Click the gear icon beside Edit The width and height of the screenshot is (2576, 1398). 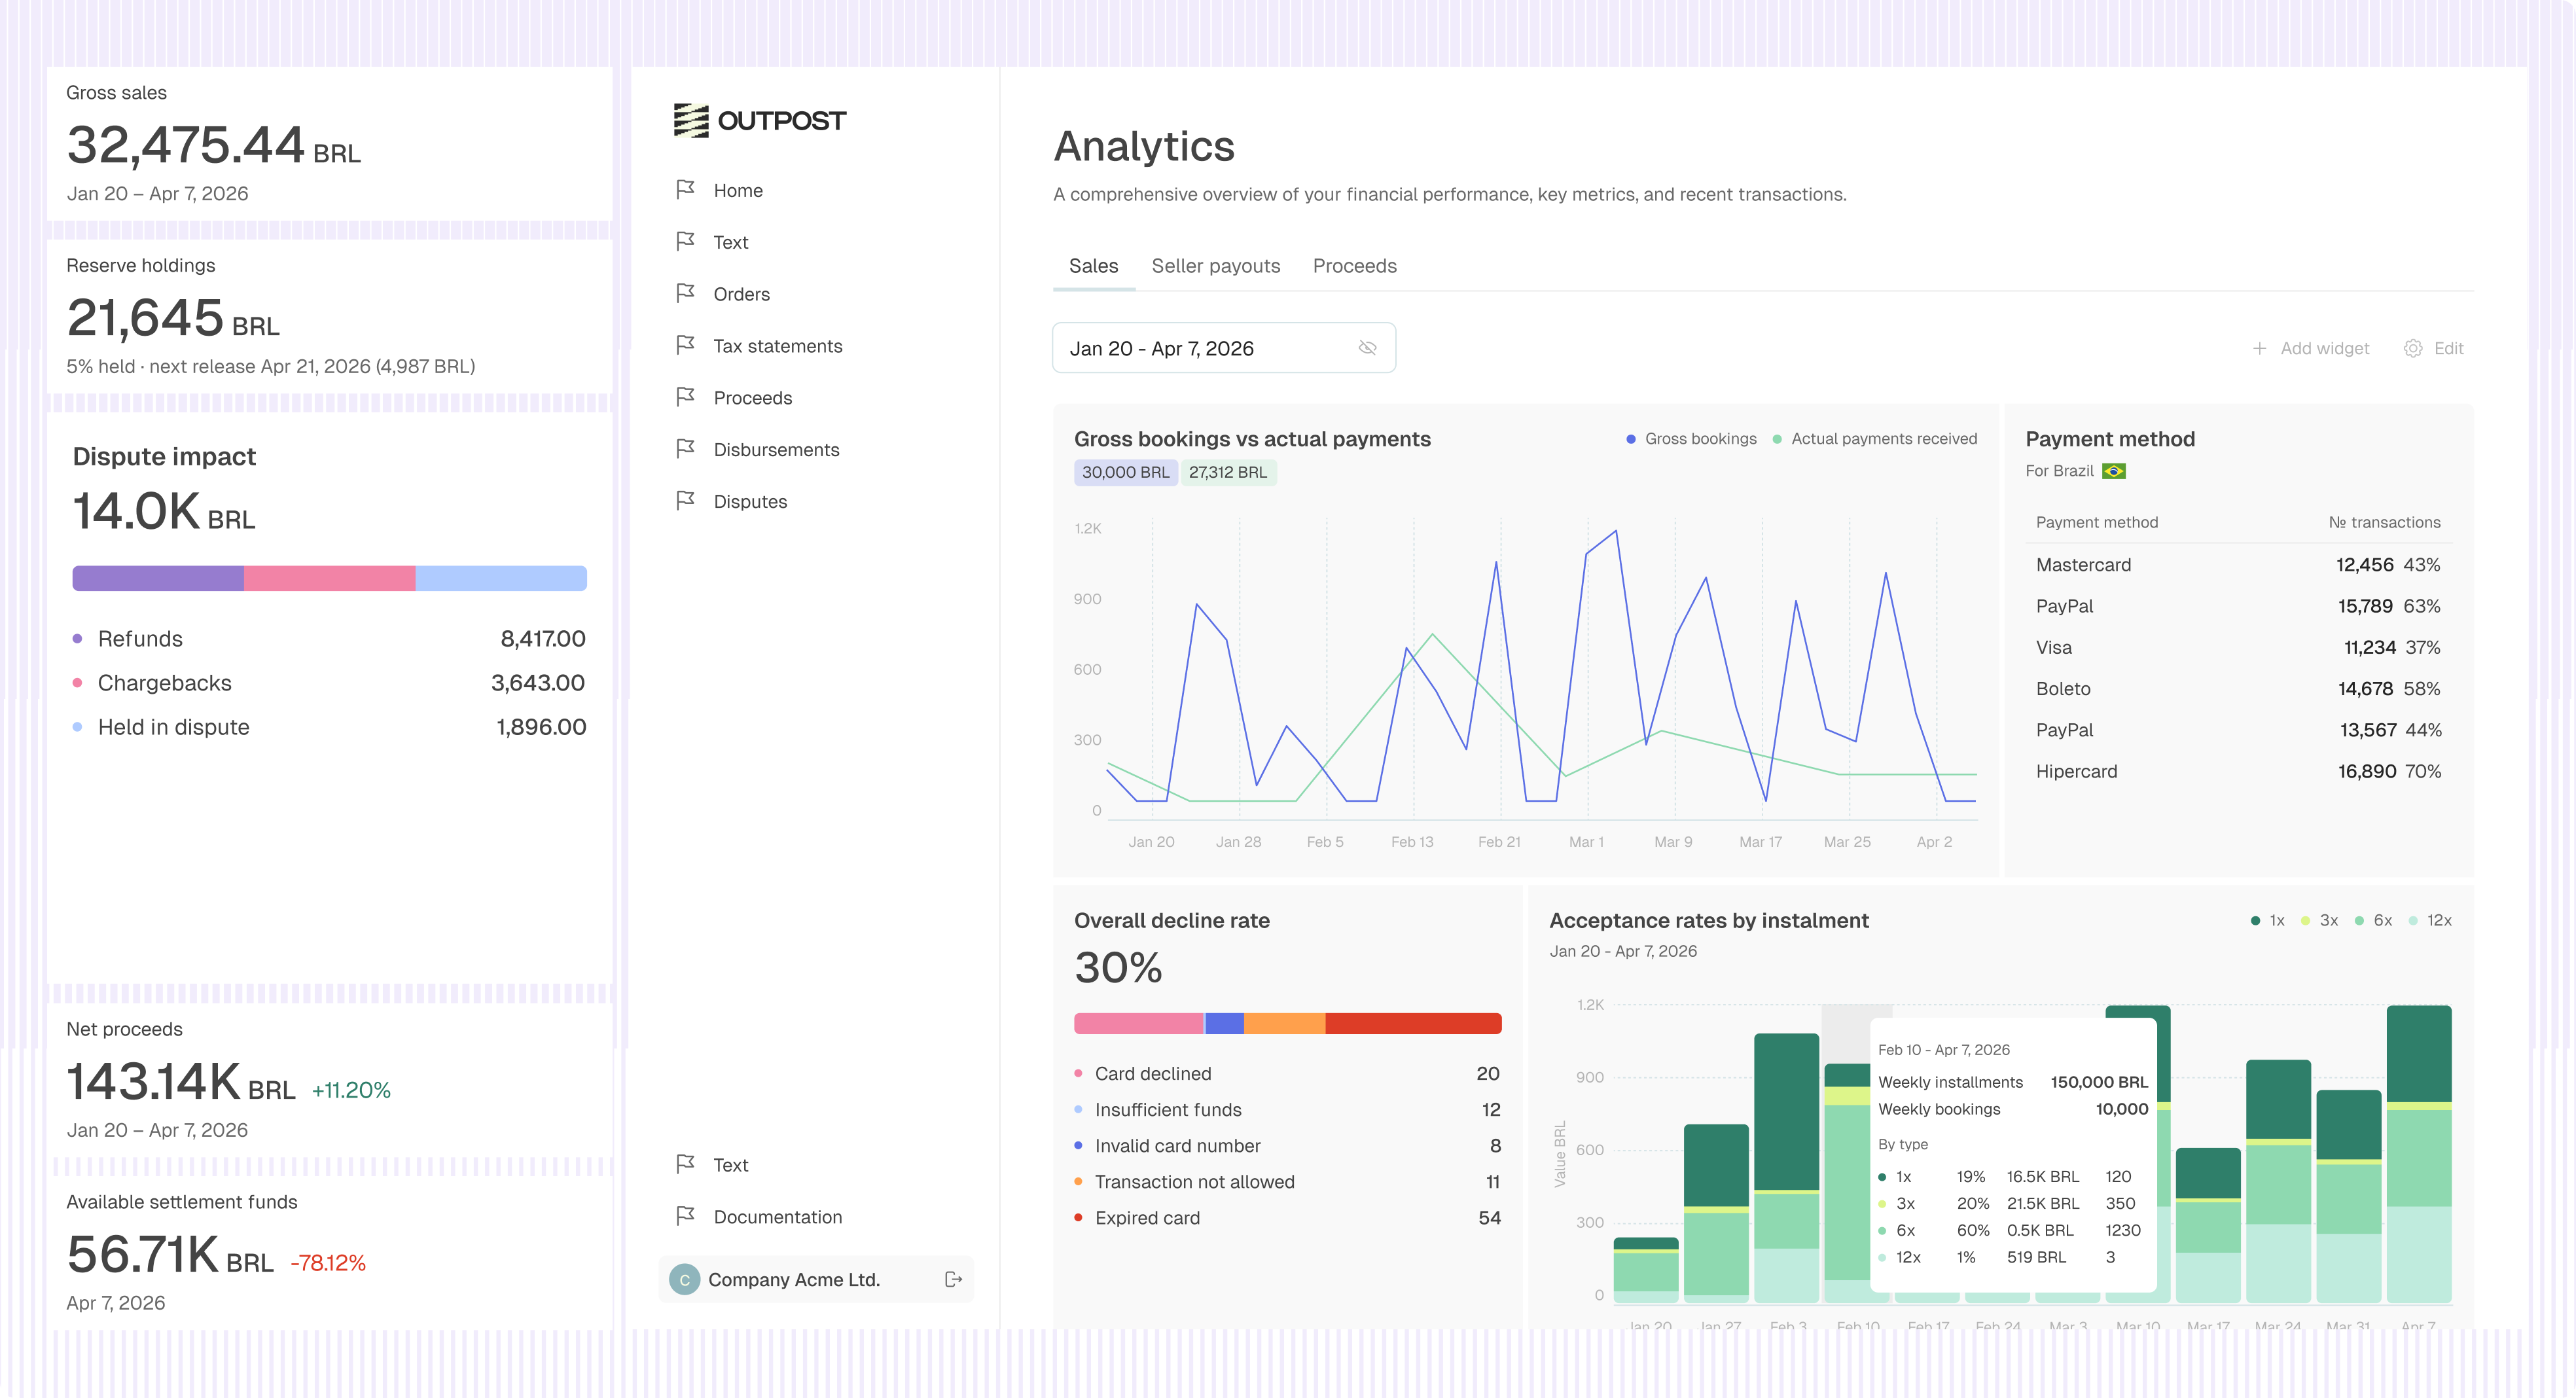[x=2413, y=348]
